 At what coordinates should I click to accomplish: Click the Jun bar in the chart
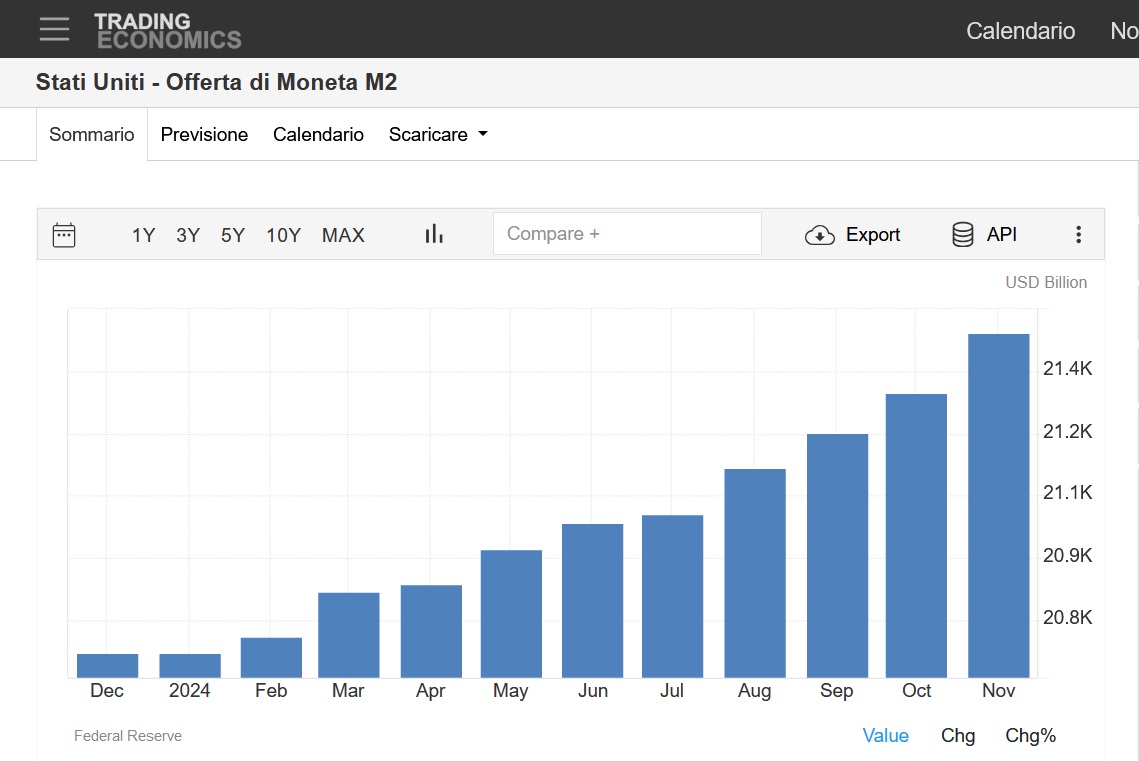593,601
